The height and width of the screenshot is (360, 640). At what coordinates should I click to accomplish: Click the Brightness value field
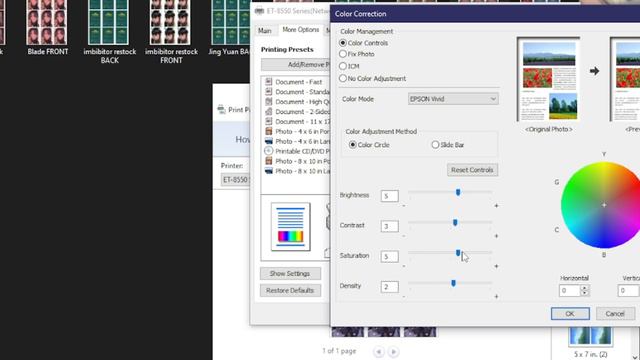pos(389,196)
